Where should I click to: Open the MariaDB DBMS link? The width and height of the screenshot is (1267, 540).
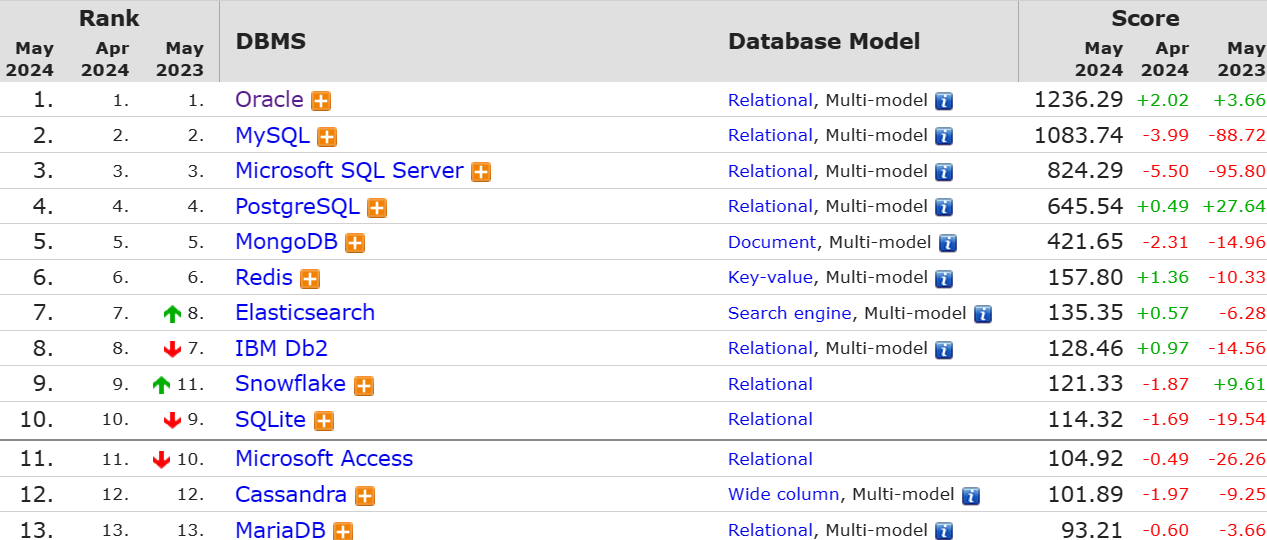280,530
